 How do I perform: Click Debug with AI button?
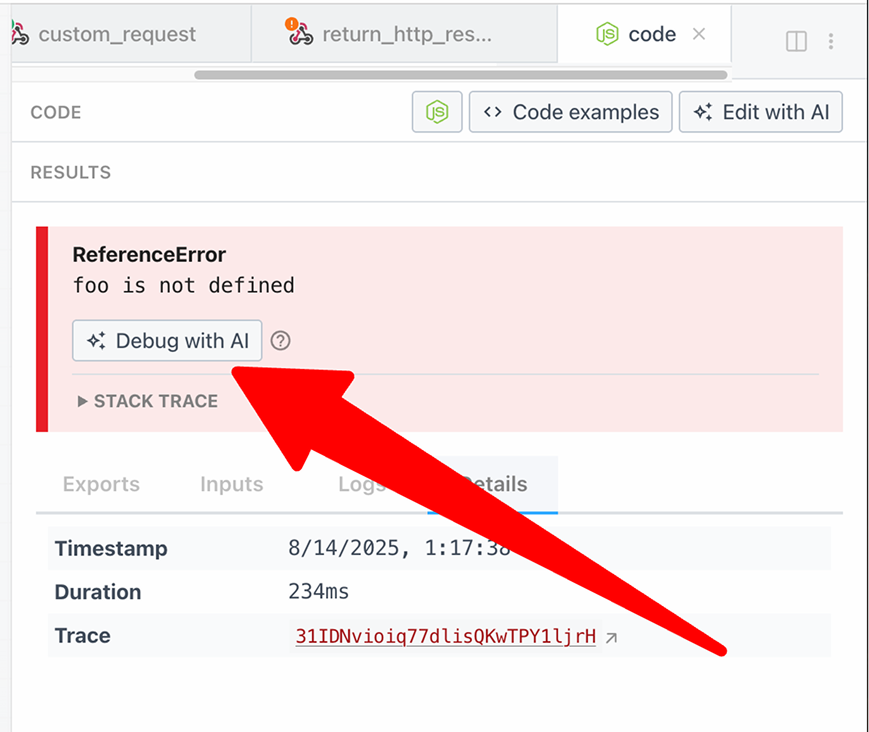pyautogui.click(x=167, y=341)
